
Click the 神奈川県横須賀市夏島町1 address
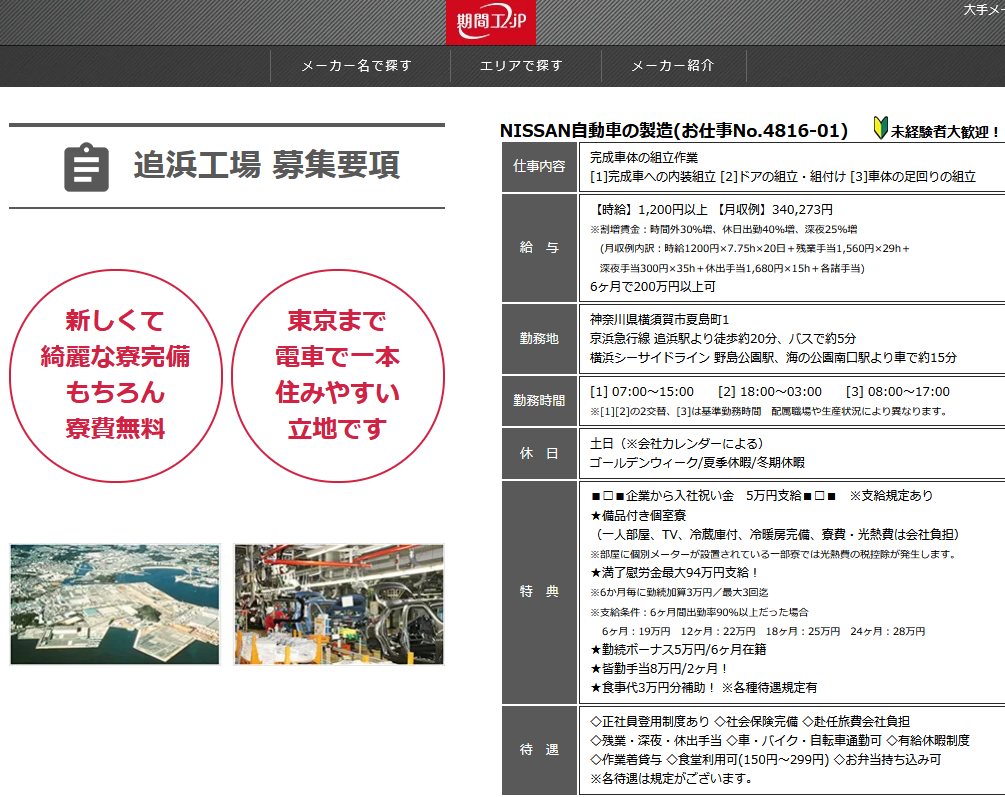[x=660, y=319]
